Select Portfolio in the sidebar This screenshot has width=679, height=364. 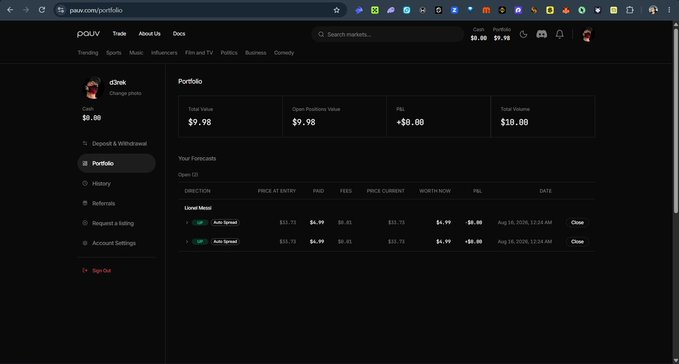pyautogui.click(x=116, y=163)
